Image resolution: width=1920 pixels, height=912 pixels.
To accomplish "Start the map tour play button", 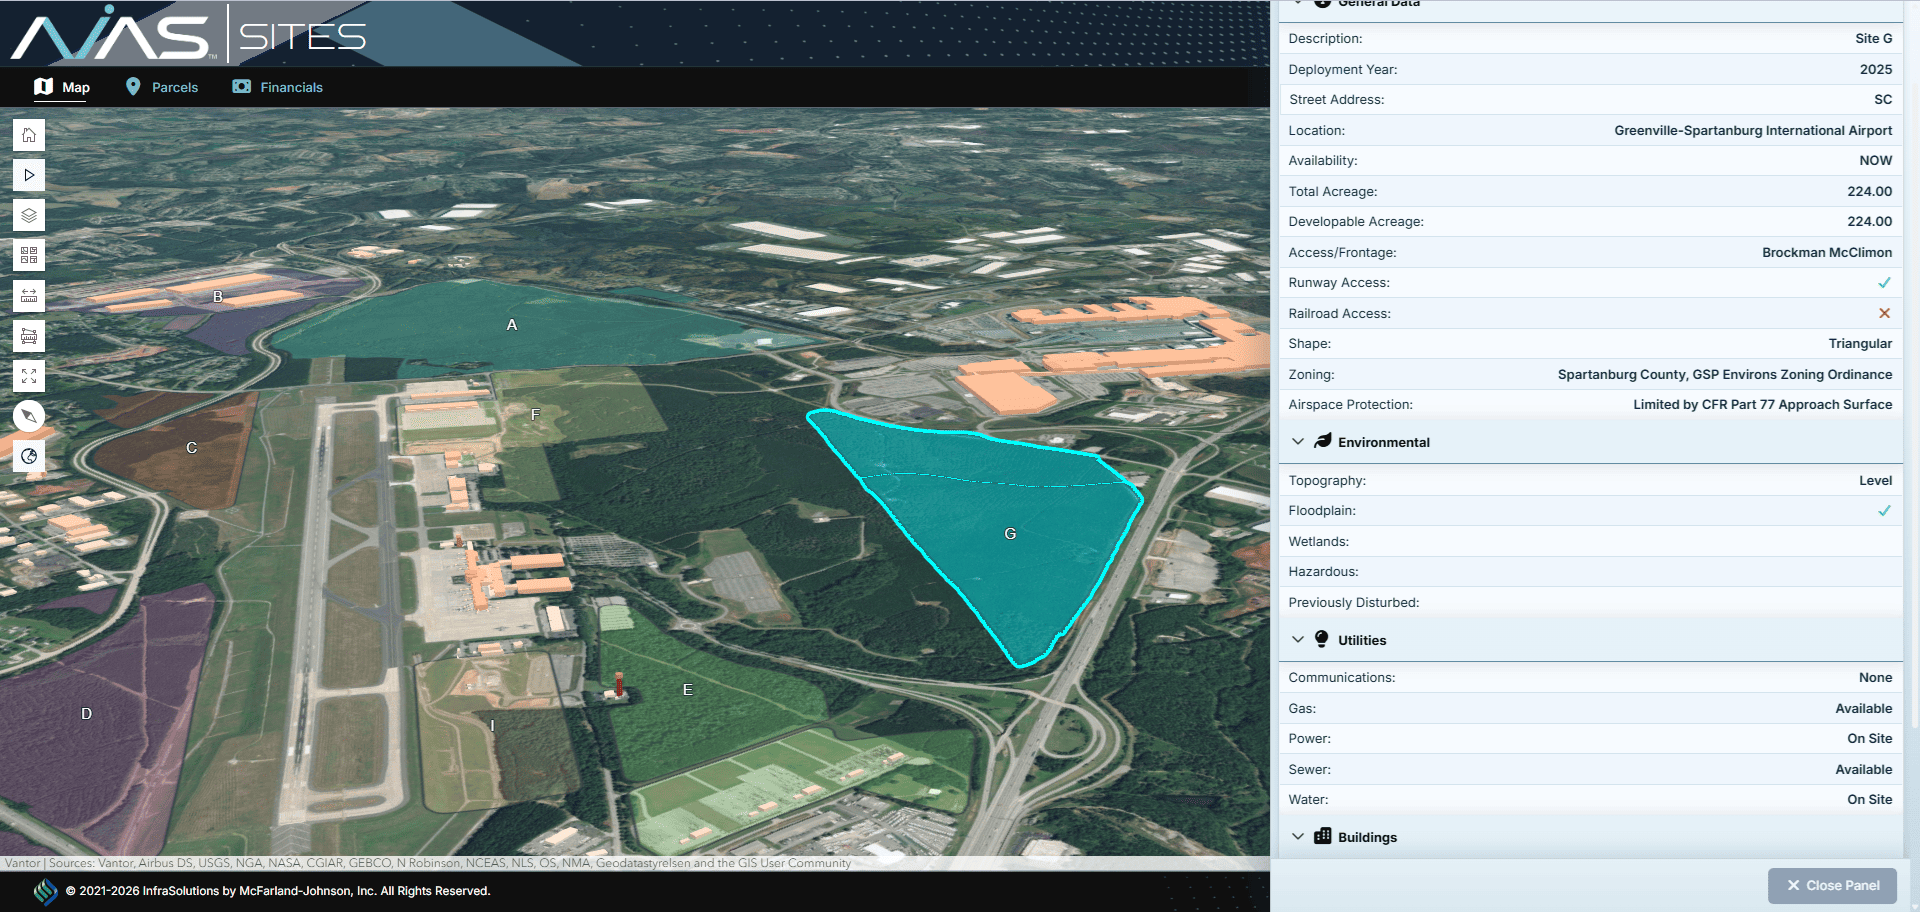I will 29,175.
